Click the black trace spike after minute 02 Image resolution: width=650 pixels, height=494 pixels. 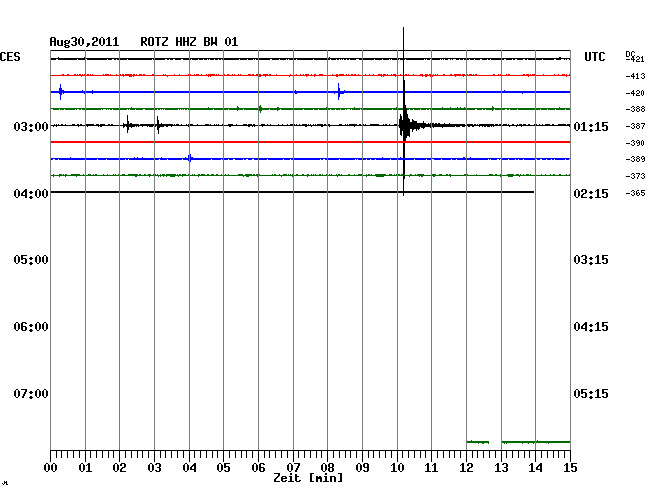point(128,125)
